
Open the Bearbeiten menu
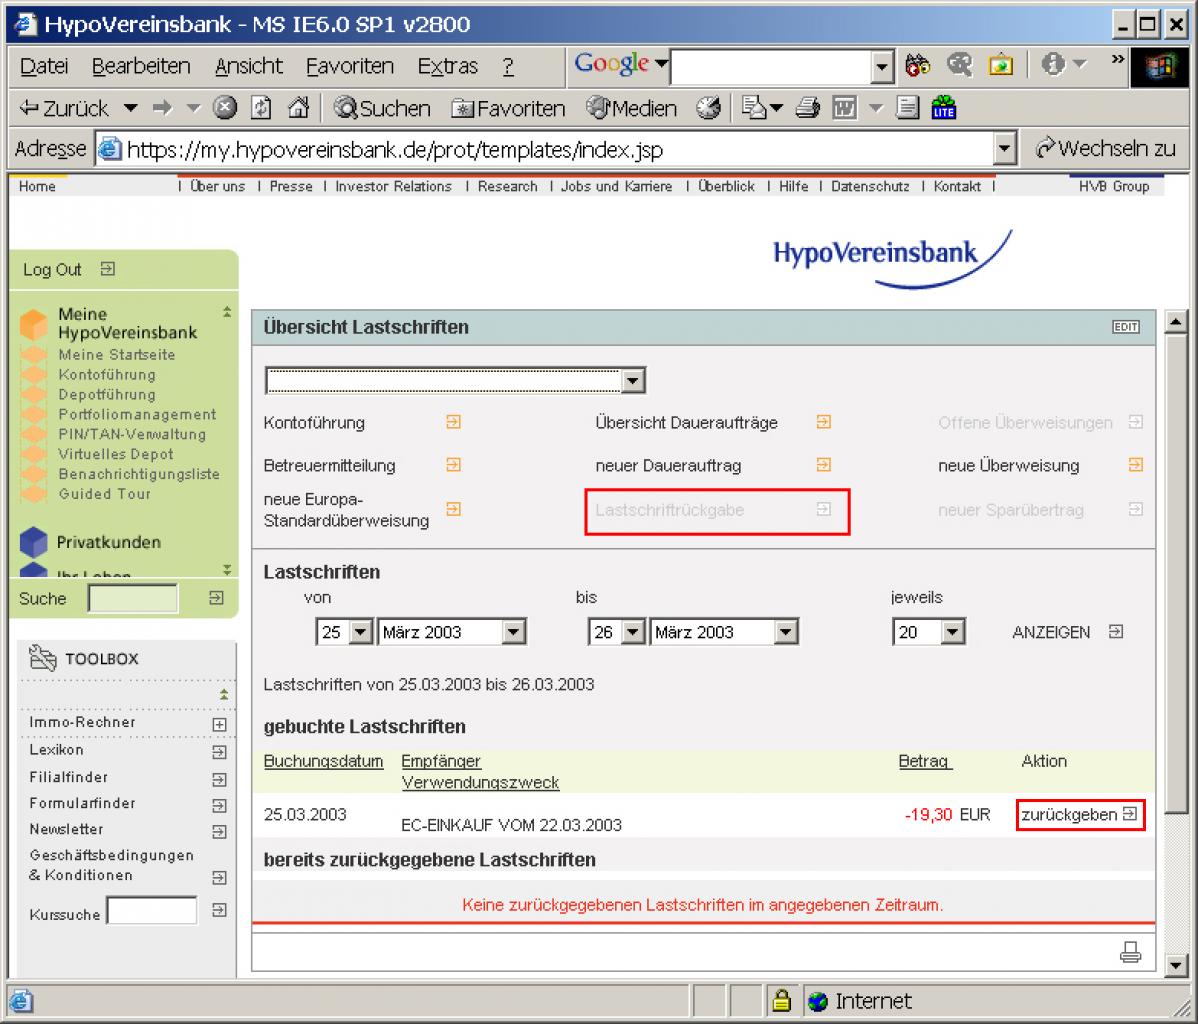(x=141, y=66)
